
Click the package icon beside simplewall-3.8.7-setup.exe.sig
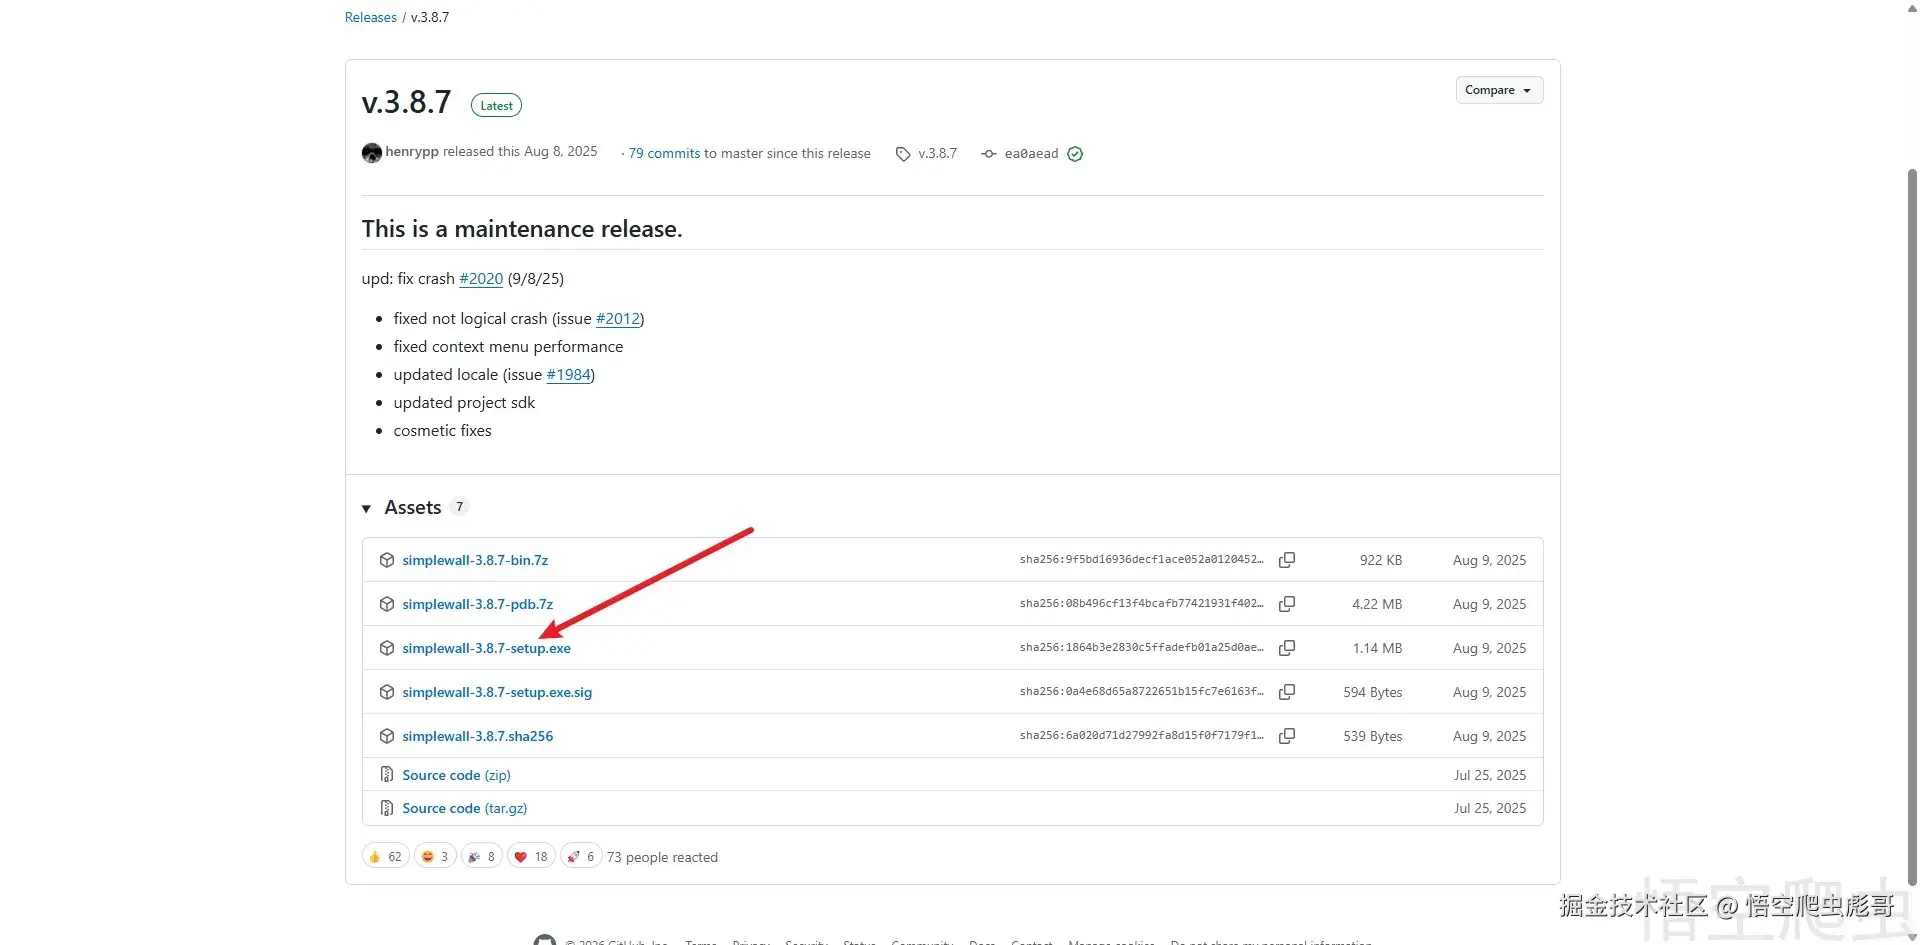point(387,692)
